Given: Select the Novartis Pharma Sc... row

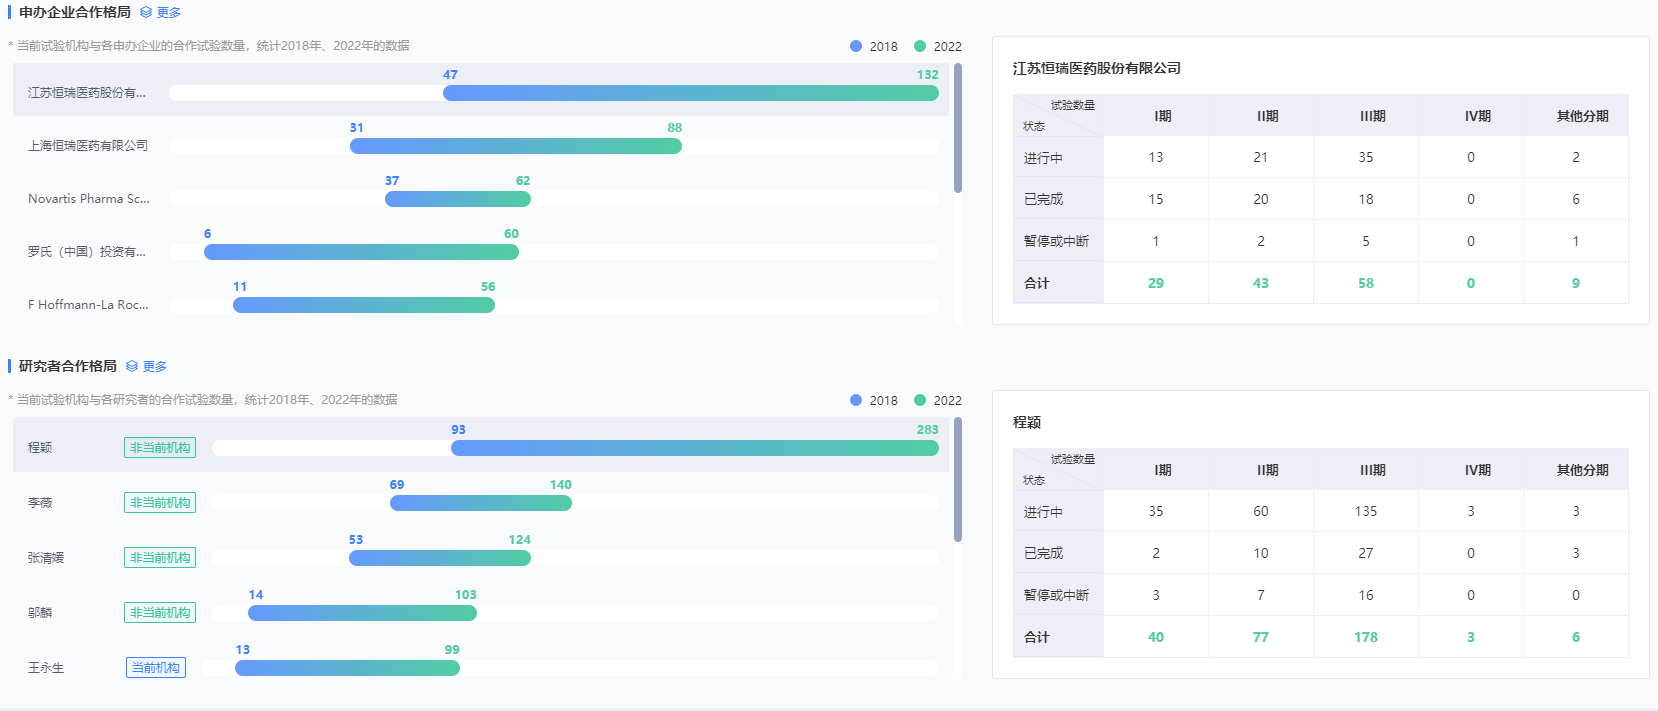Looking at the screenshot, I should [x=481, y=196].
